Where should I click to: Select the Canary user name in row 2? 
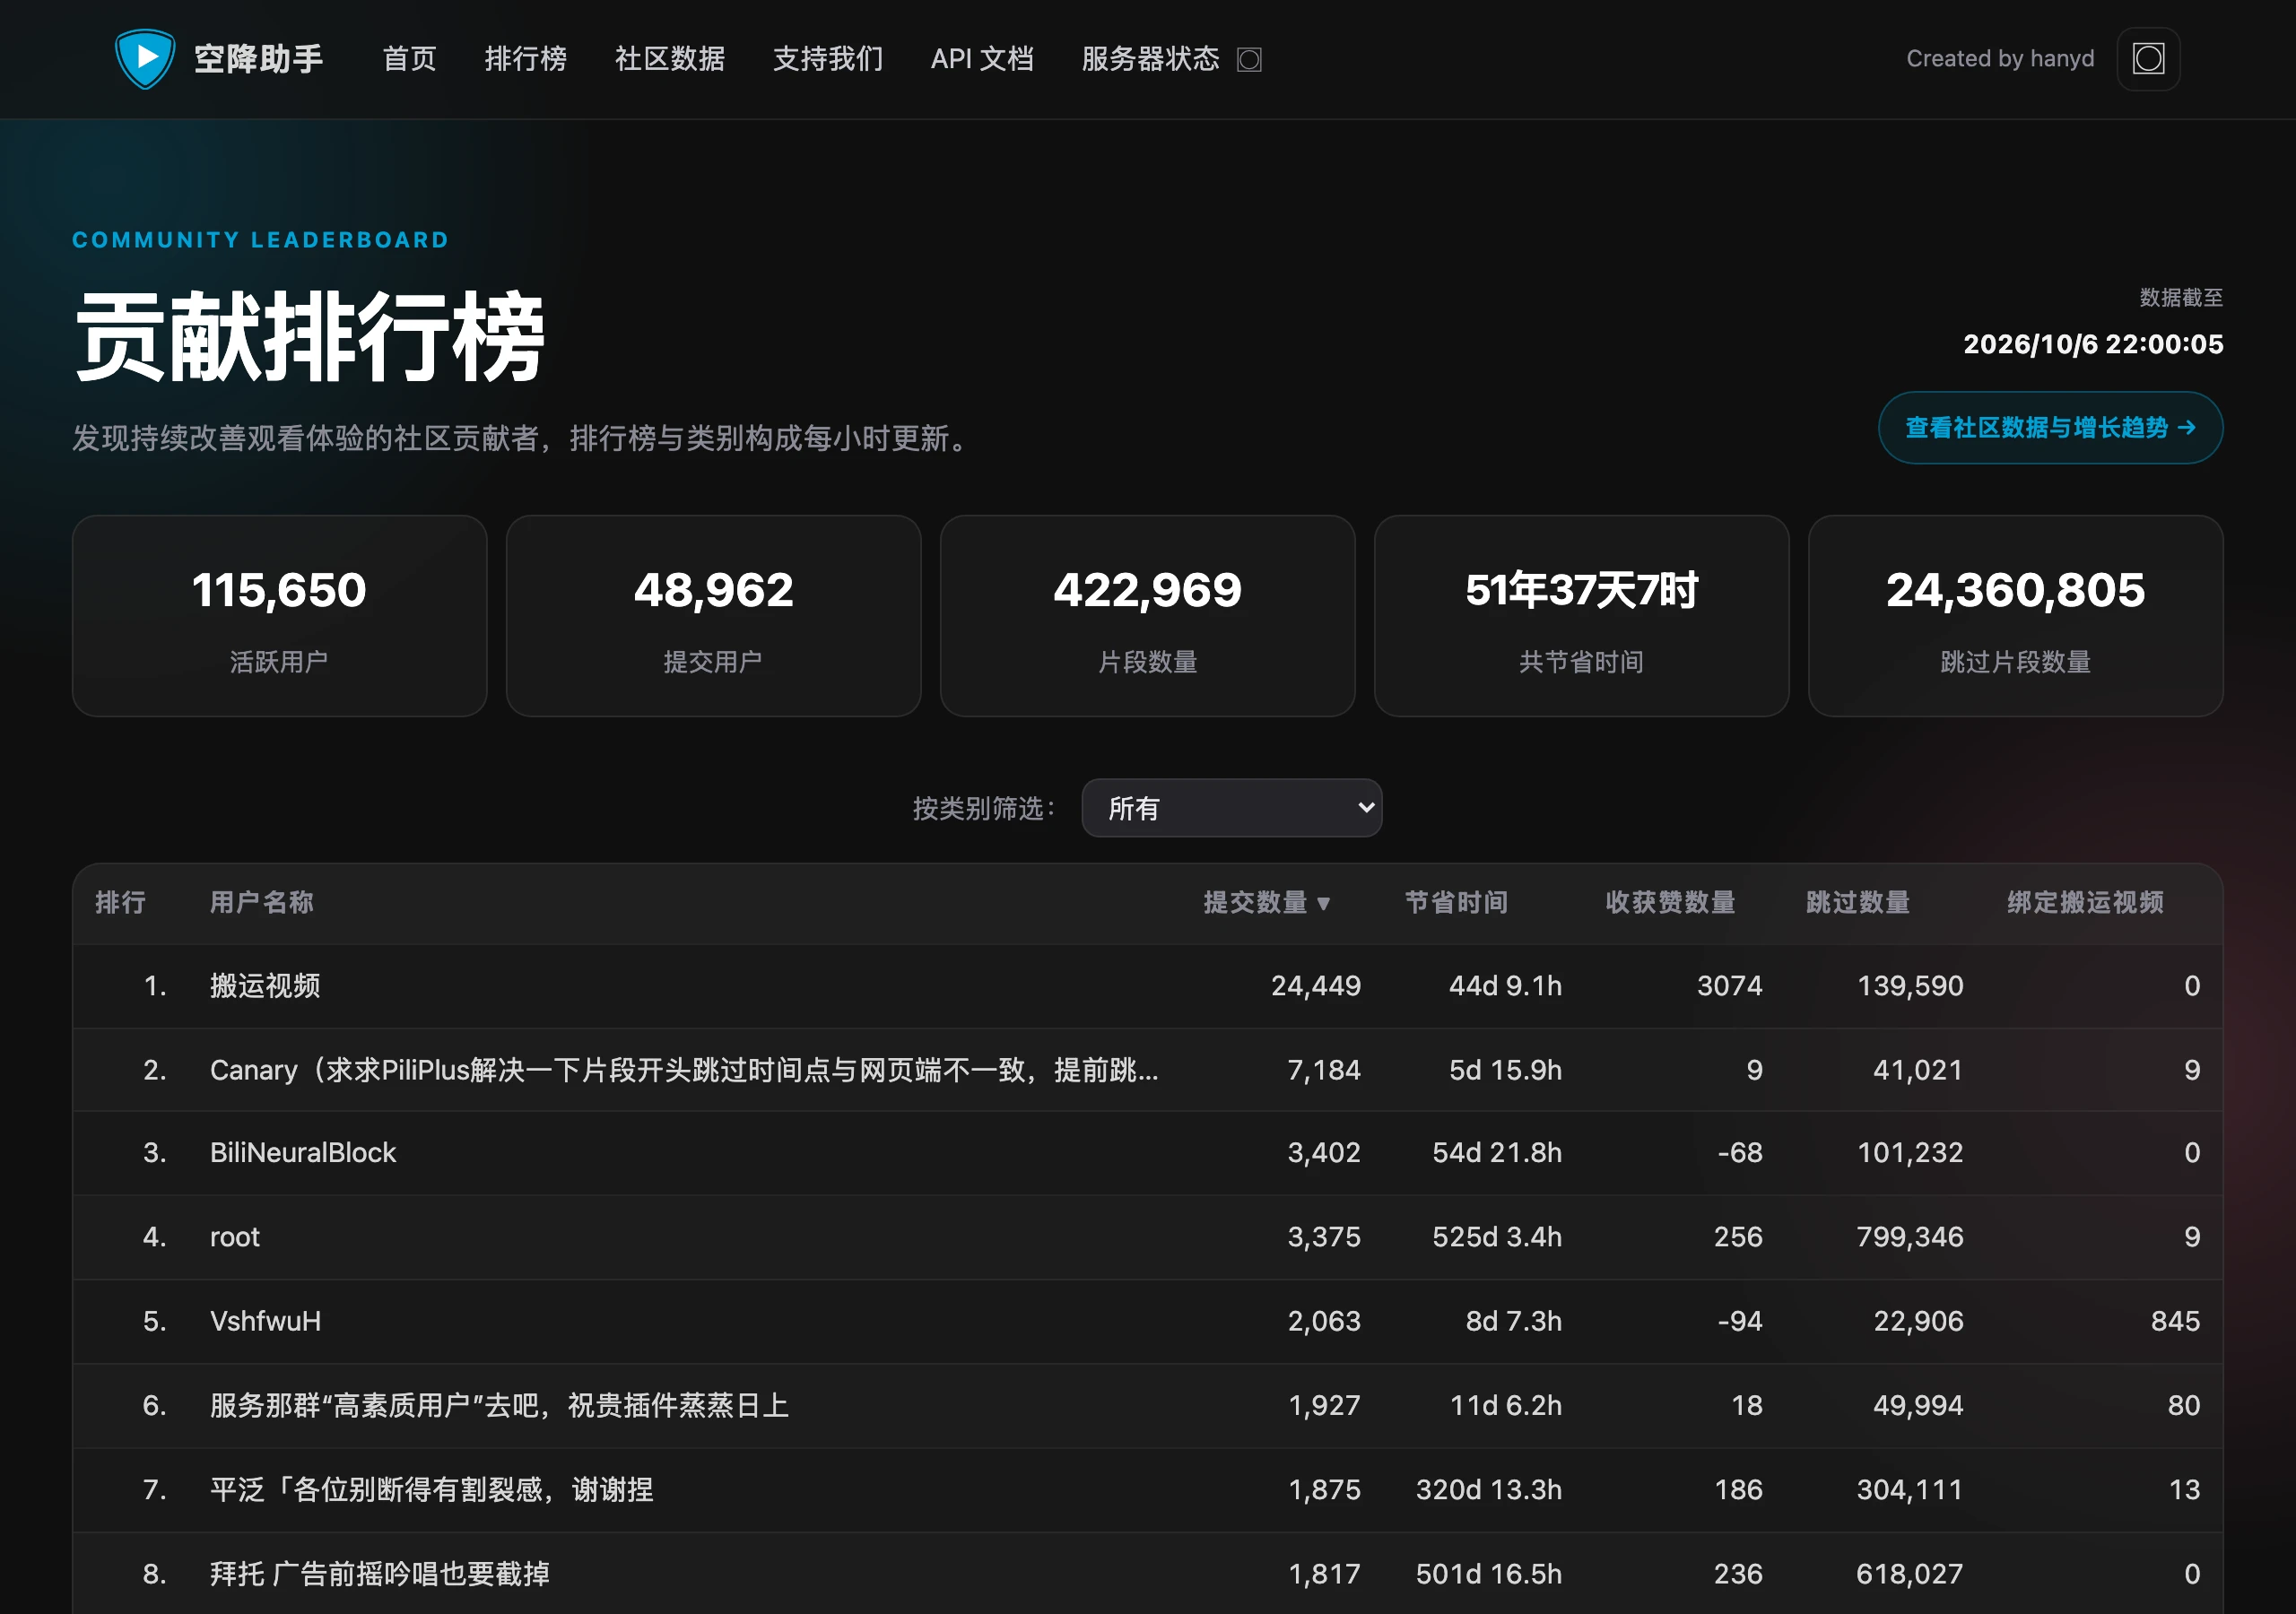tap(684, 1070)
